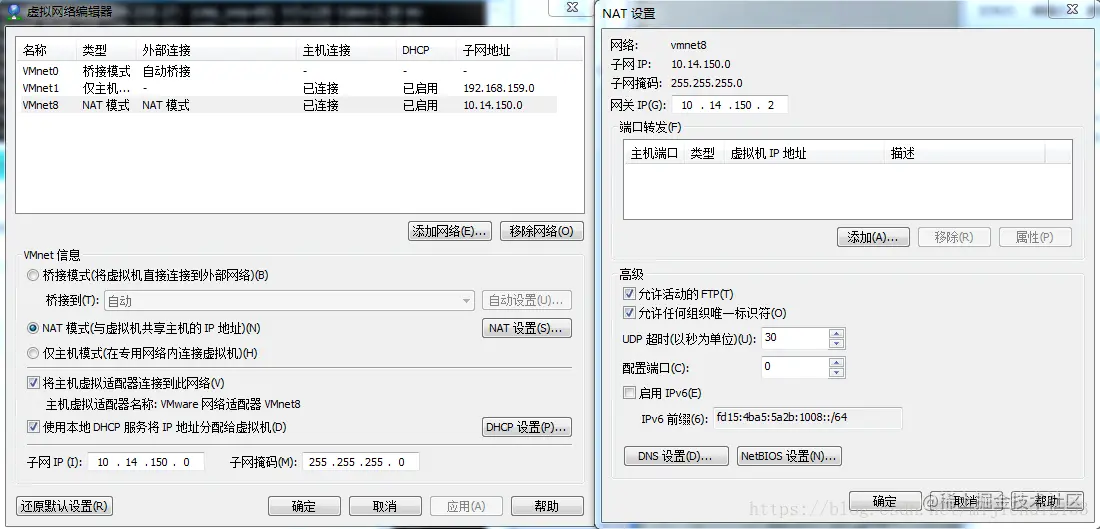Viewport: 1100px width, 529px height.
Task: Click 主机端口 column header in port forwarding
Action: (x=654, y=153)
